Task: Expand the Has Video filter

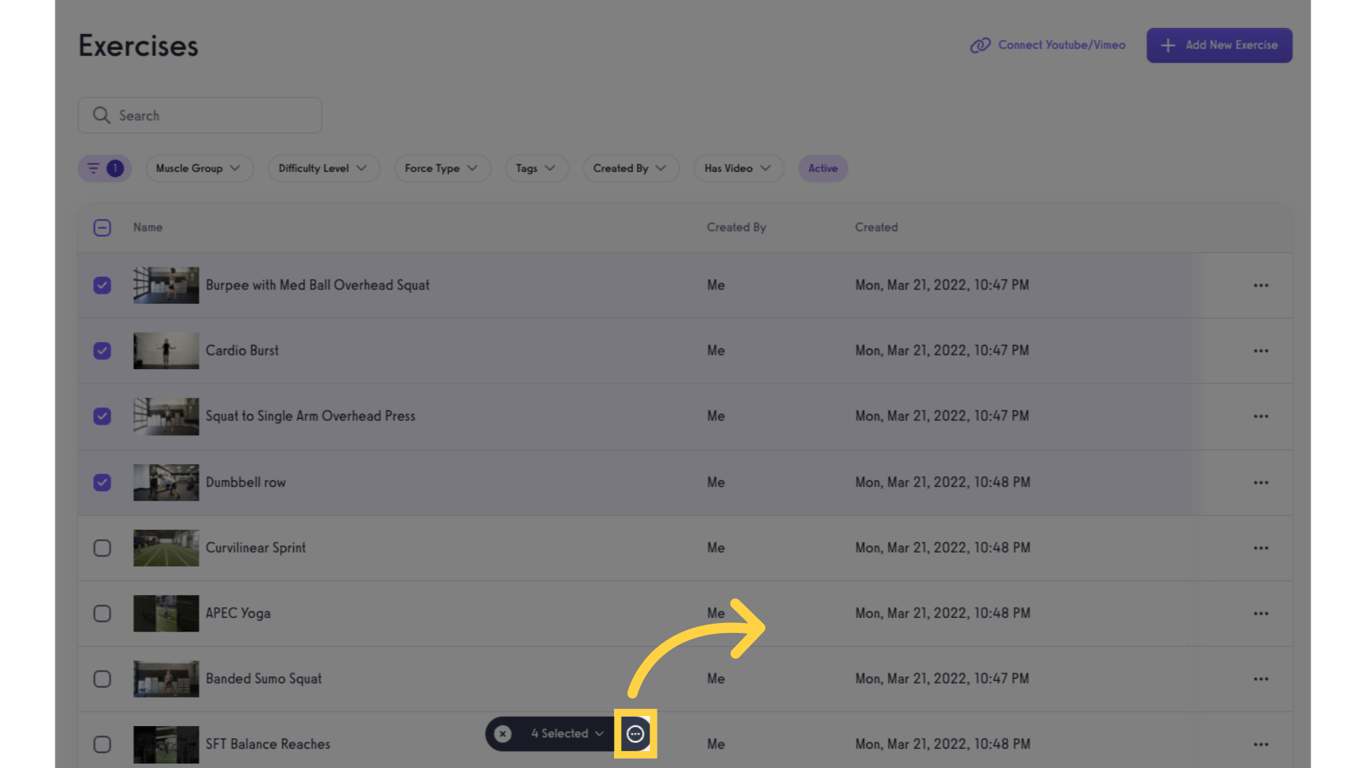Action: (x=738, y=168)
